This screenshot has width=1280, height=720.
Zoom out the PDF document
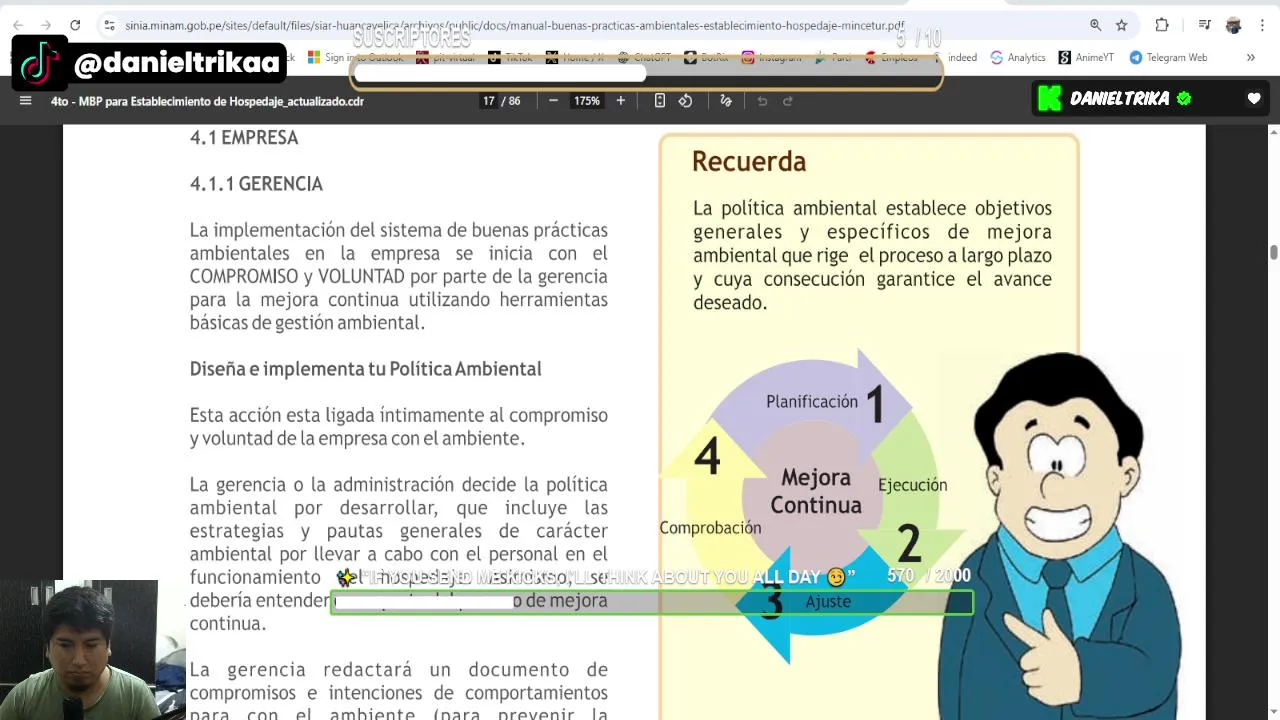553,101
